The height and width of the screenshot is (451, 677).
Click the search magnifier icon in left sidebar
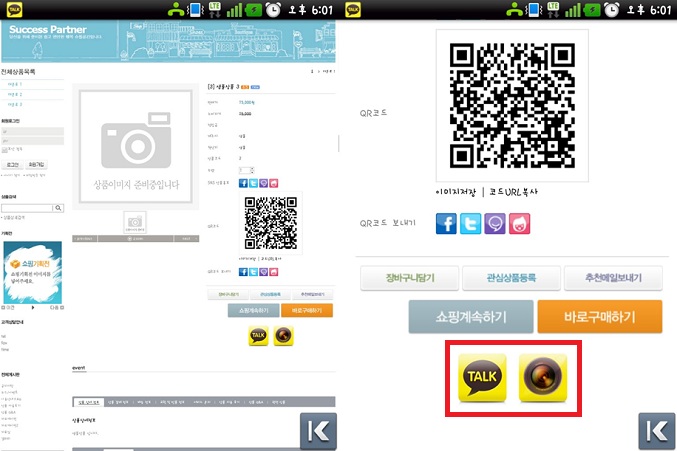(x=58, y=208)
